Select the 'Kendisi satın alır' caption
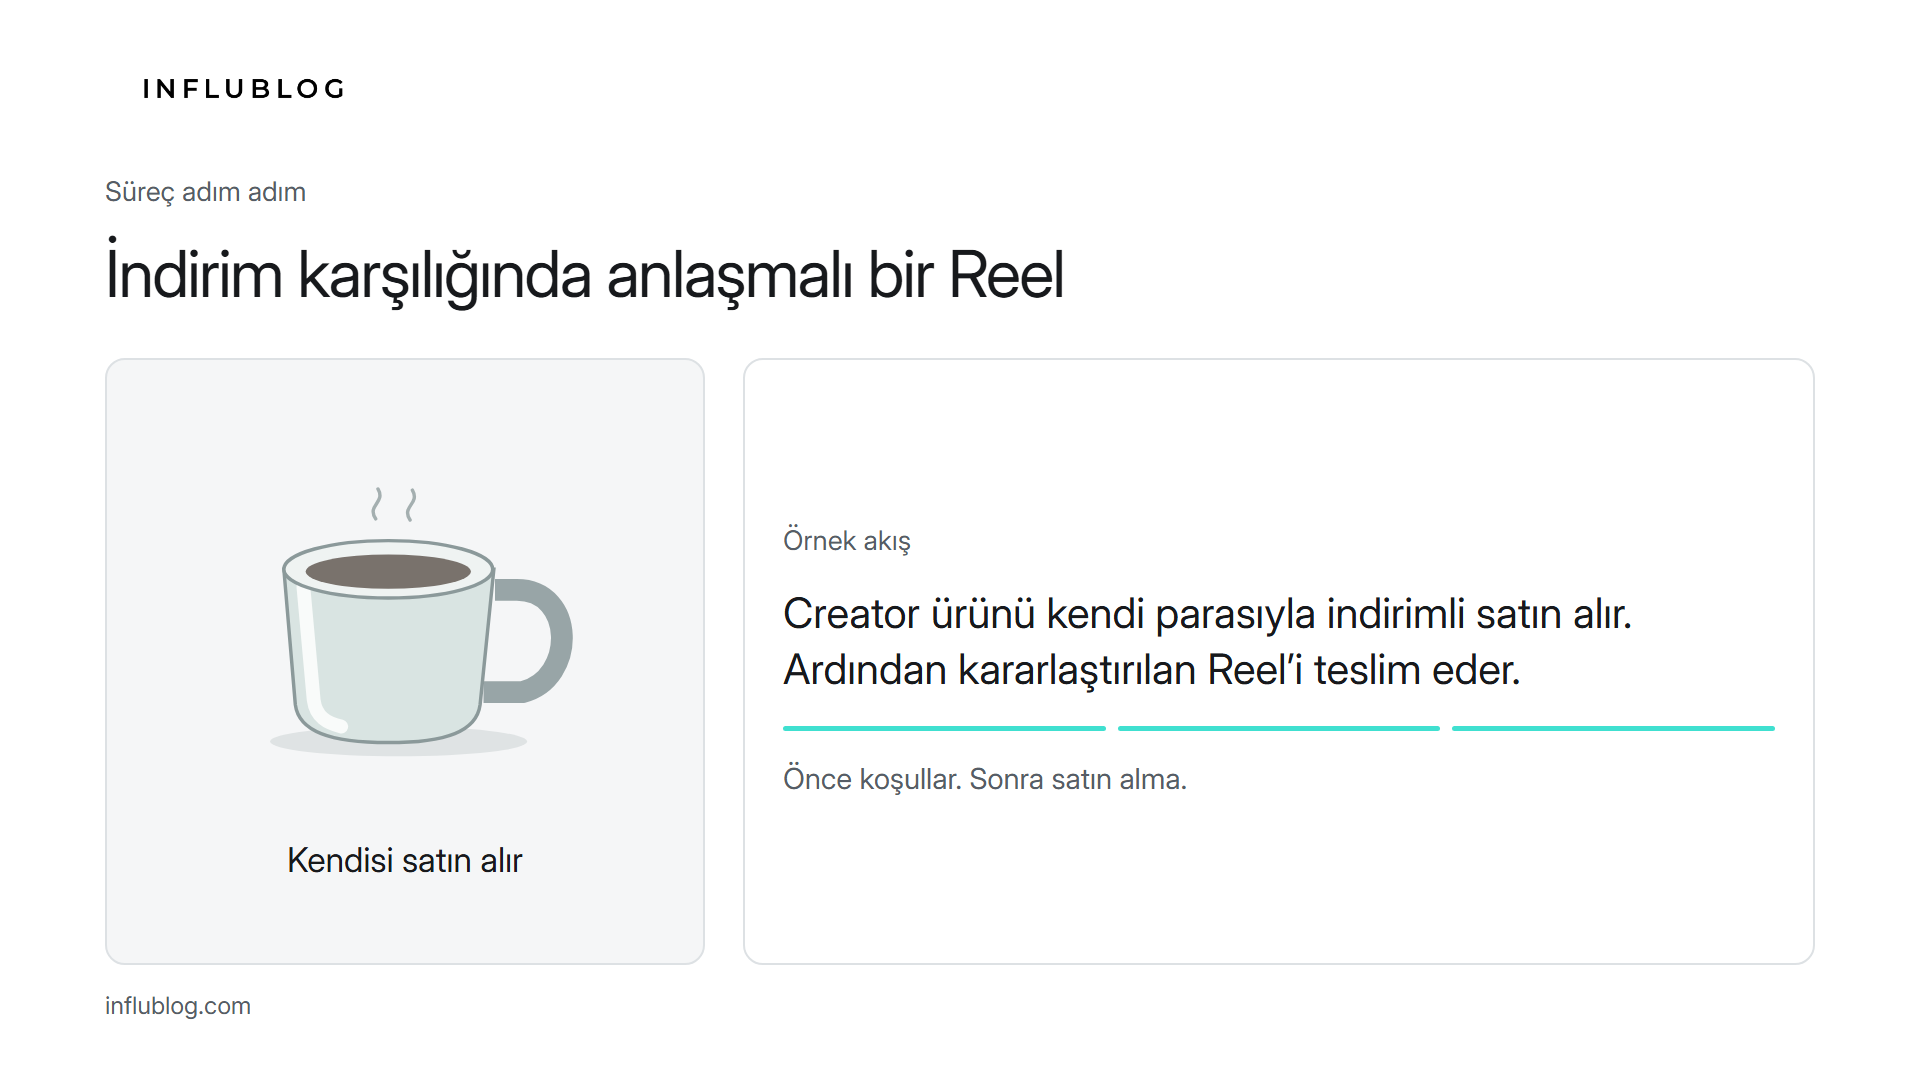The width and height of the screenshot is (1920, 1080). pyautogui.click(x=405, y=860)
